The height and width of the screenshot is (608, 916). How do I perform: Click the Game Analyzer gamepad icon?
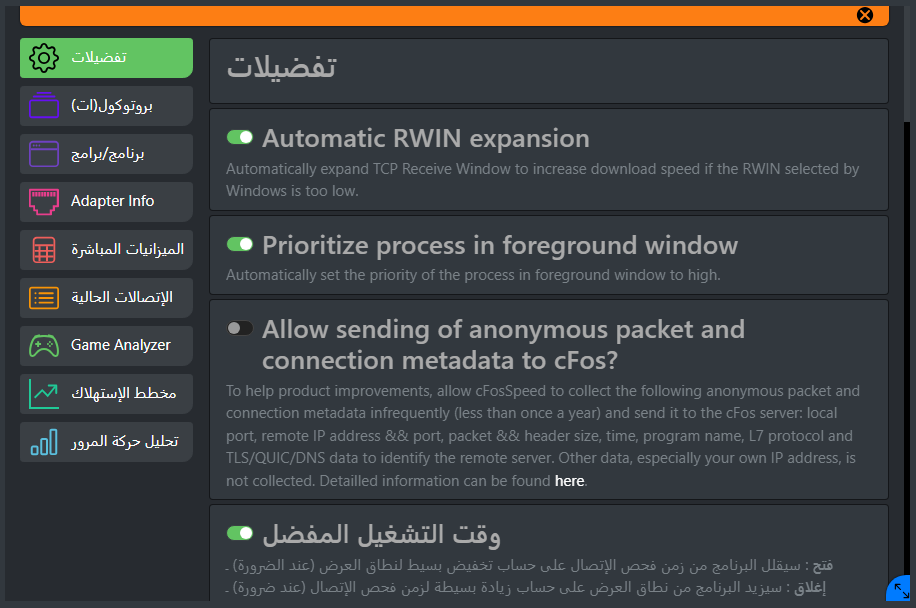point(44,346)
